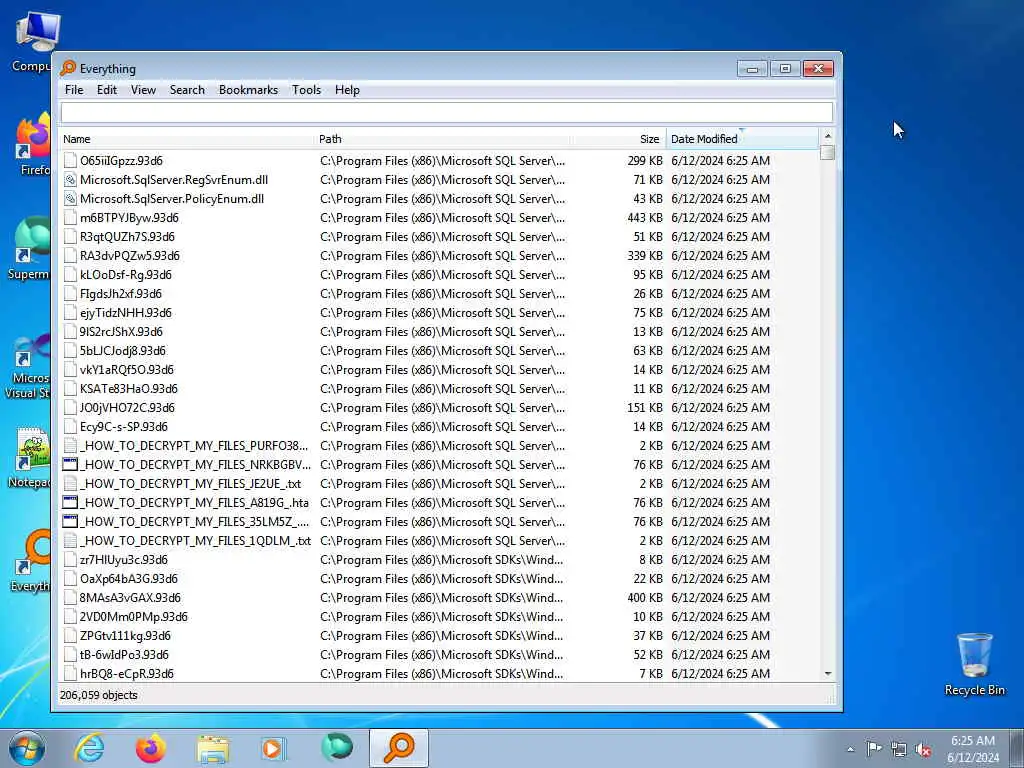Open the File menu
Screen dimensions: 1024x768
[74, 90]
